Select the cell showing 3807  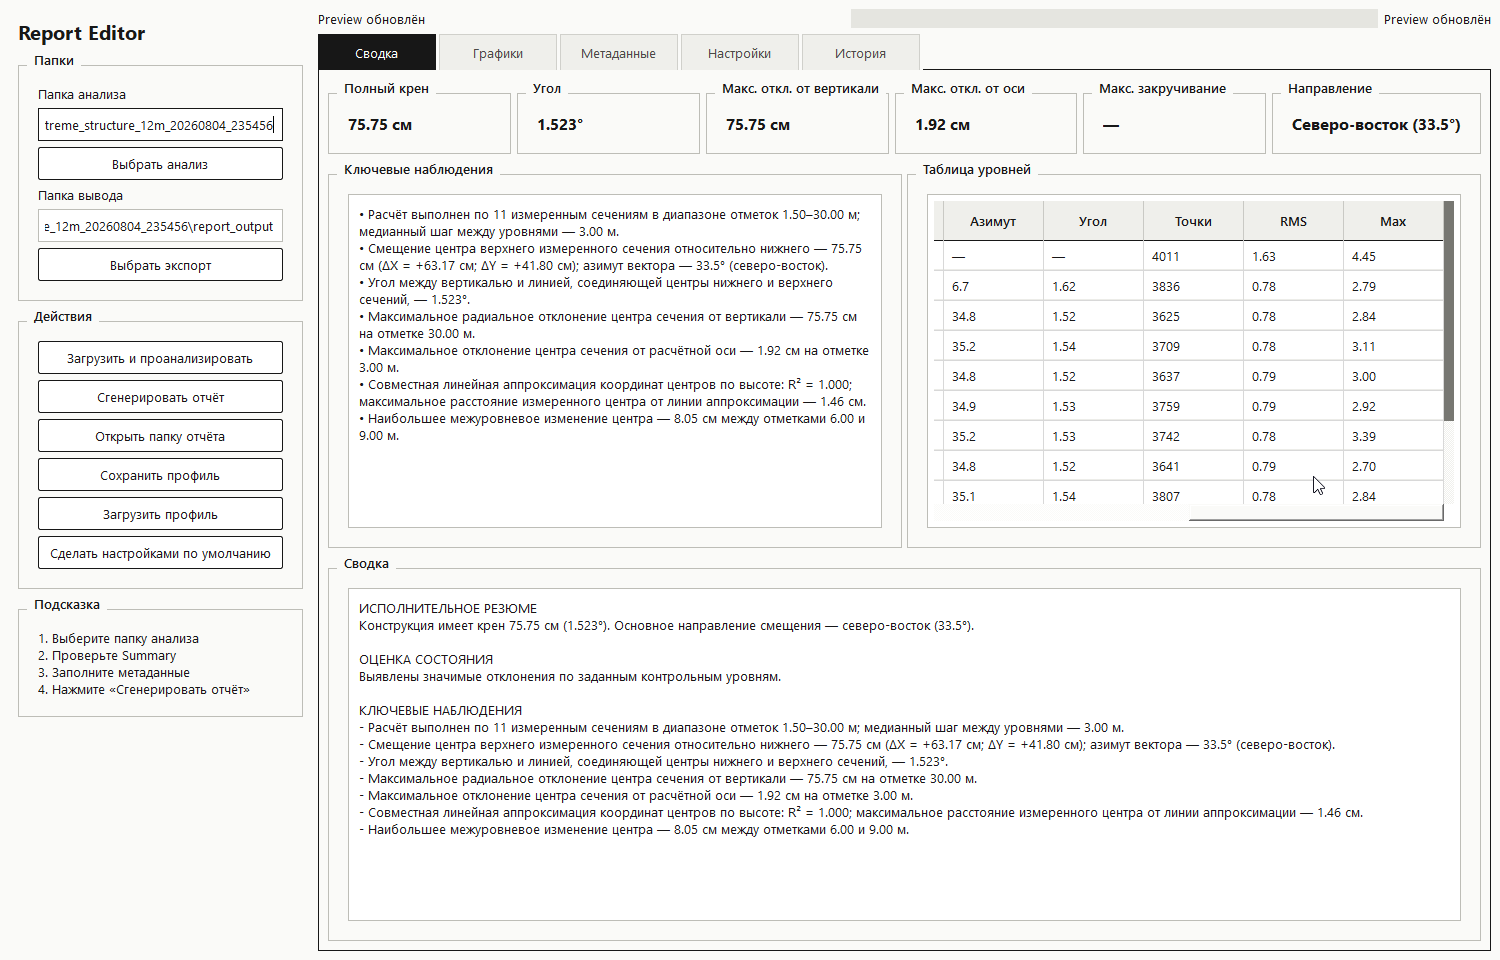1193,494
